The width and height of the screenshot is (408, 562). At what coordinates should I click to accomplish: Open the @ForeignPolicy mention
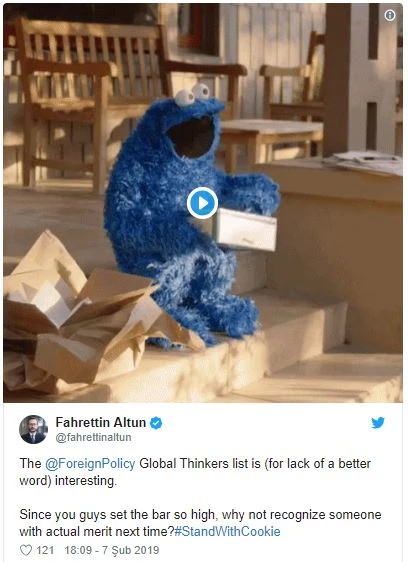tap(90, 463)
